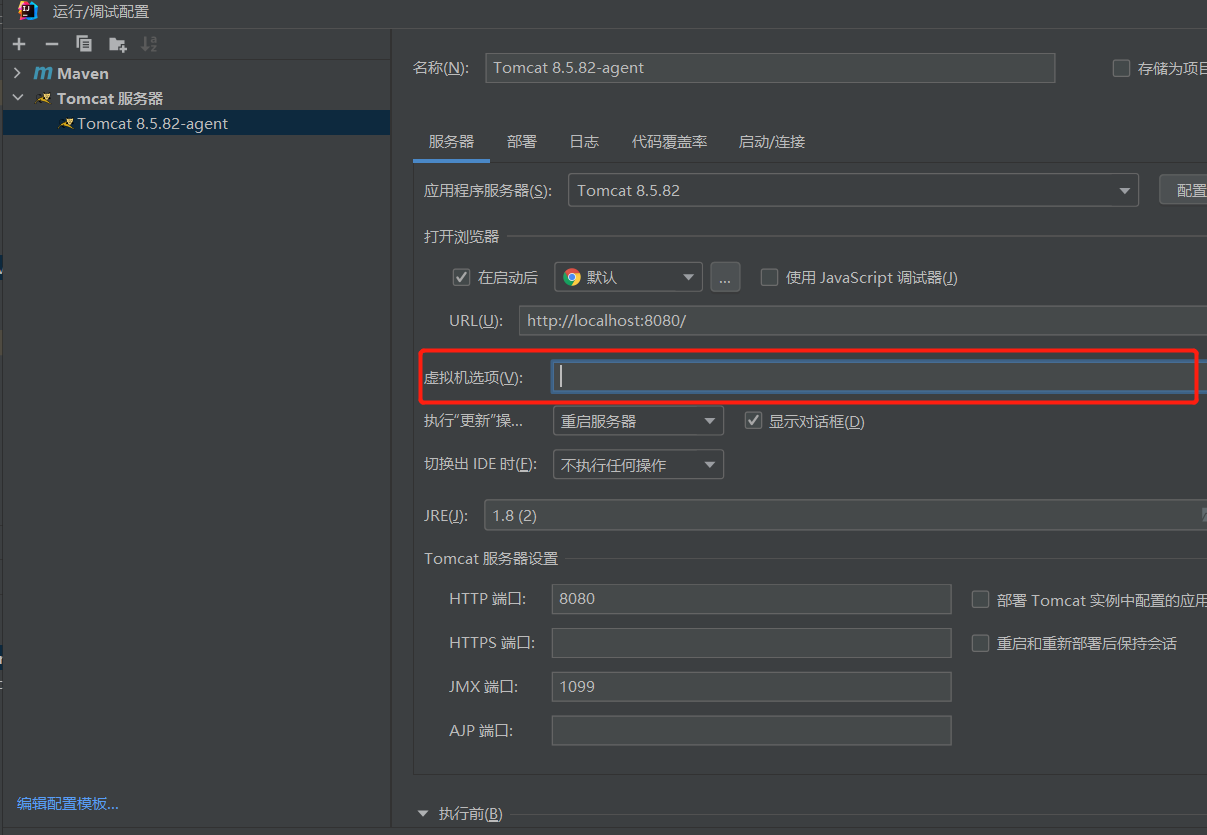Click the Name (名称) input field

(x=770, y=68)
